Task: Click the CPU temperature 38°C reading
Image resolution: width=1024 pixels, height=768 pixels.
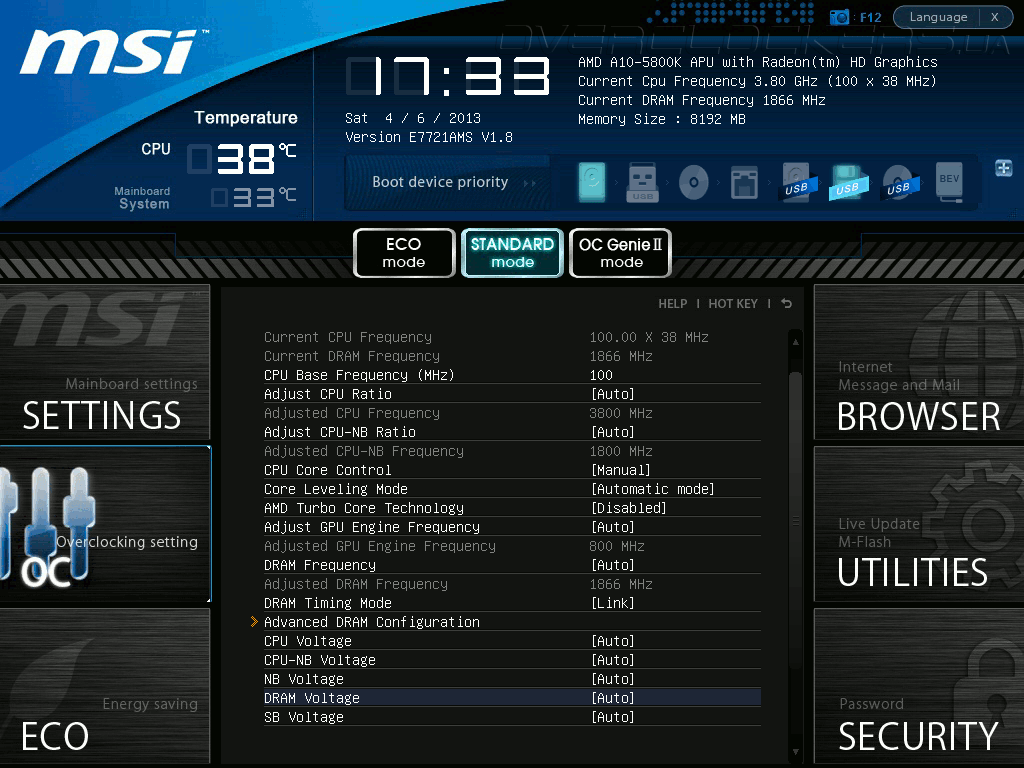Action: (x=242, y=159)
